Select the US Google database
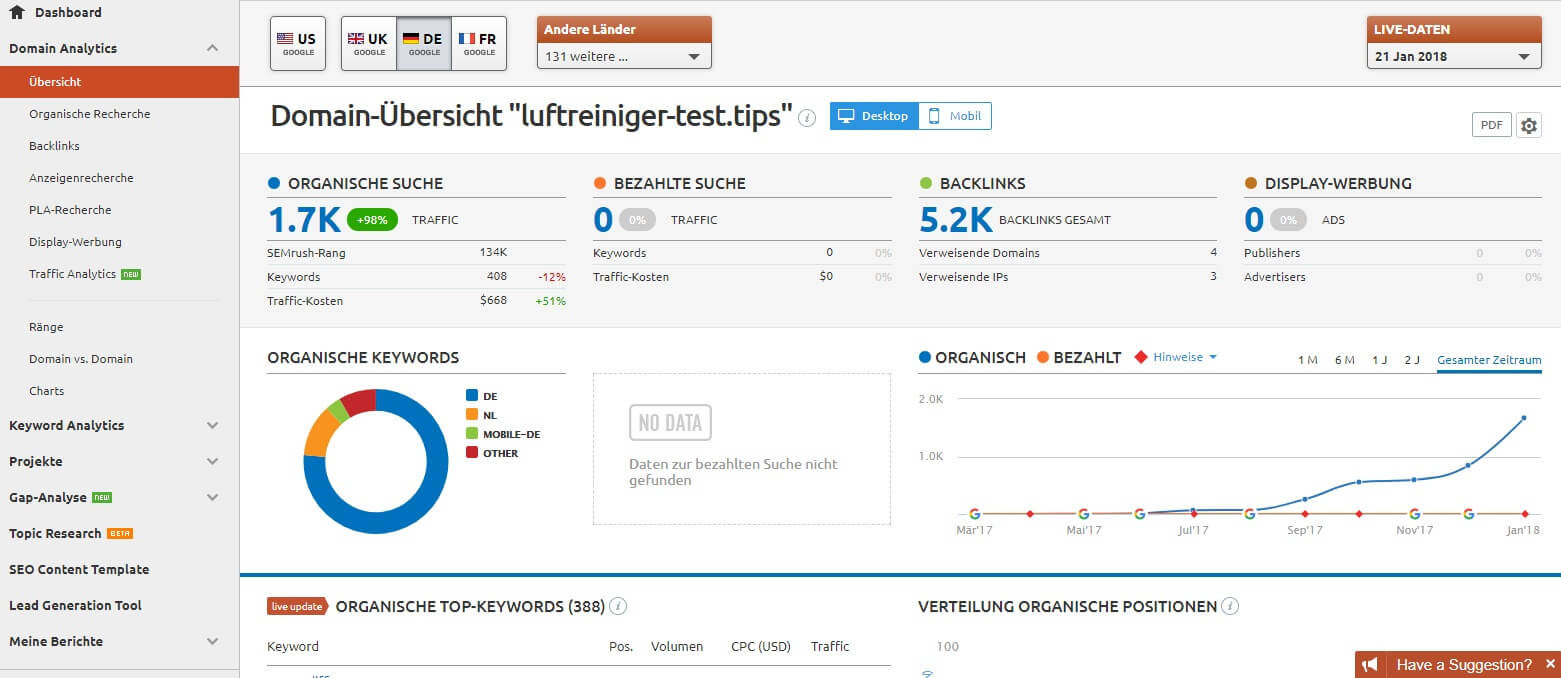The image size is (1561, 678). 298,44
